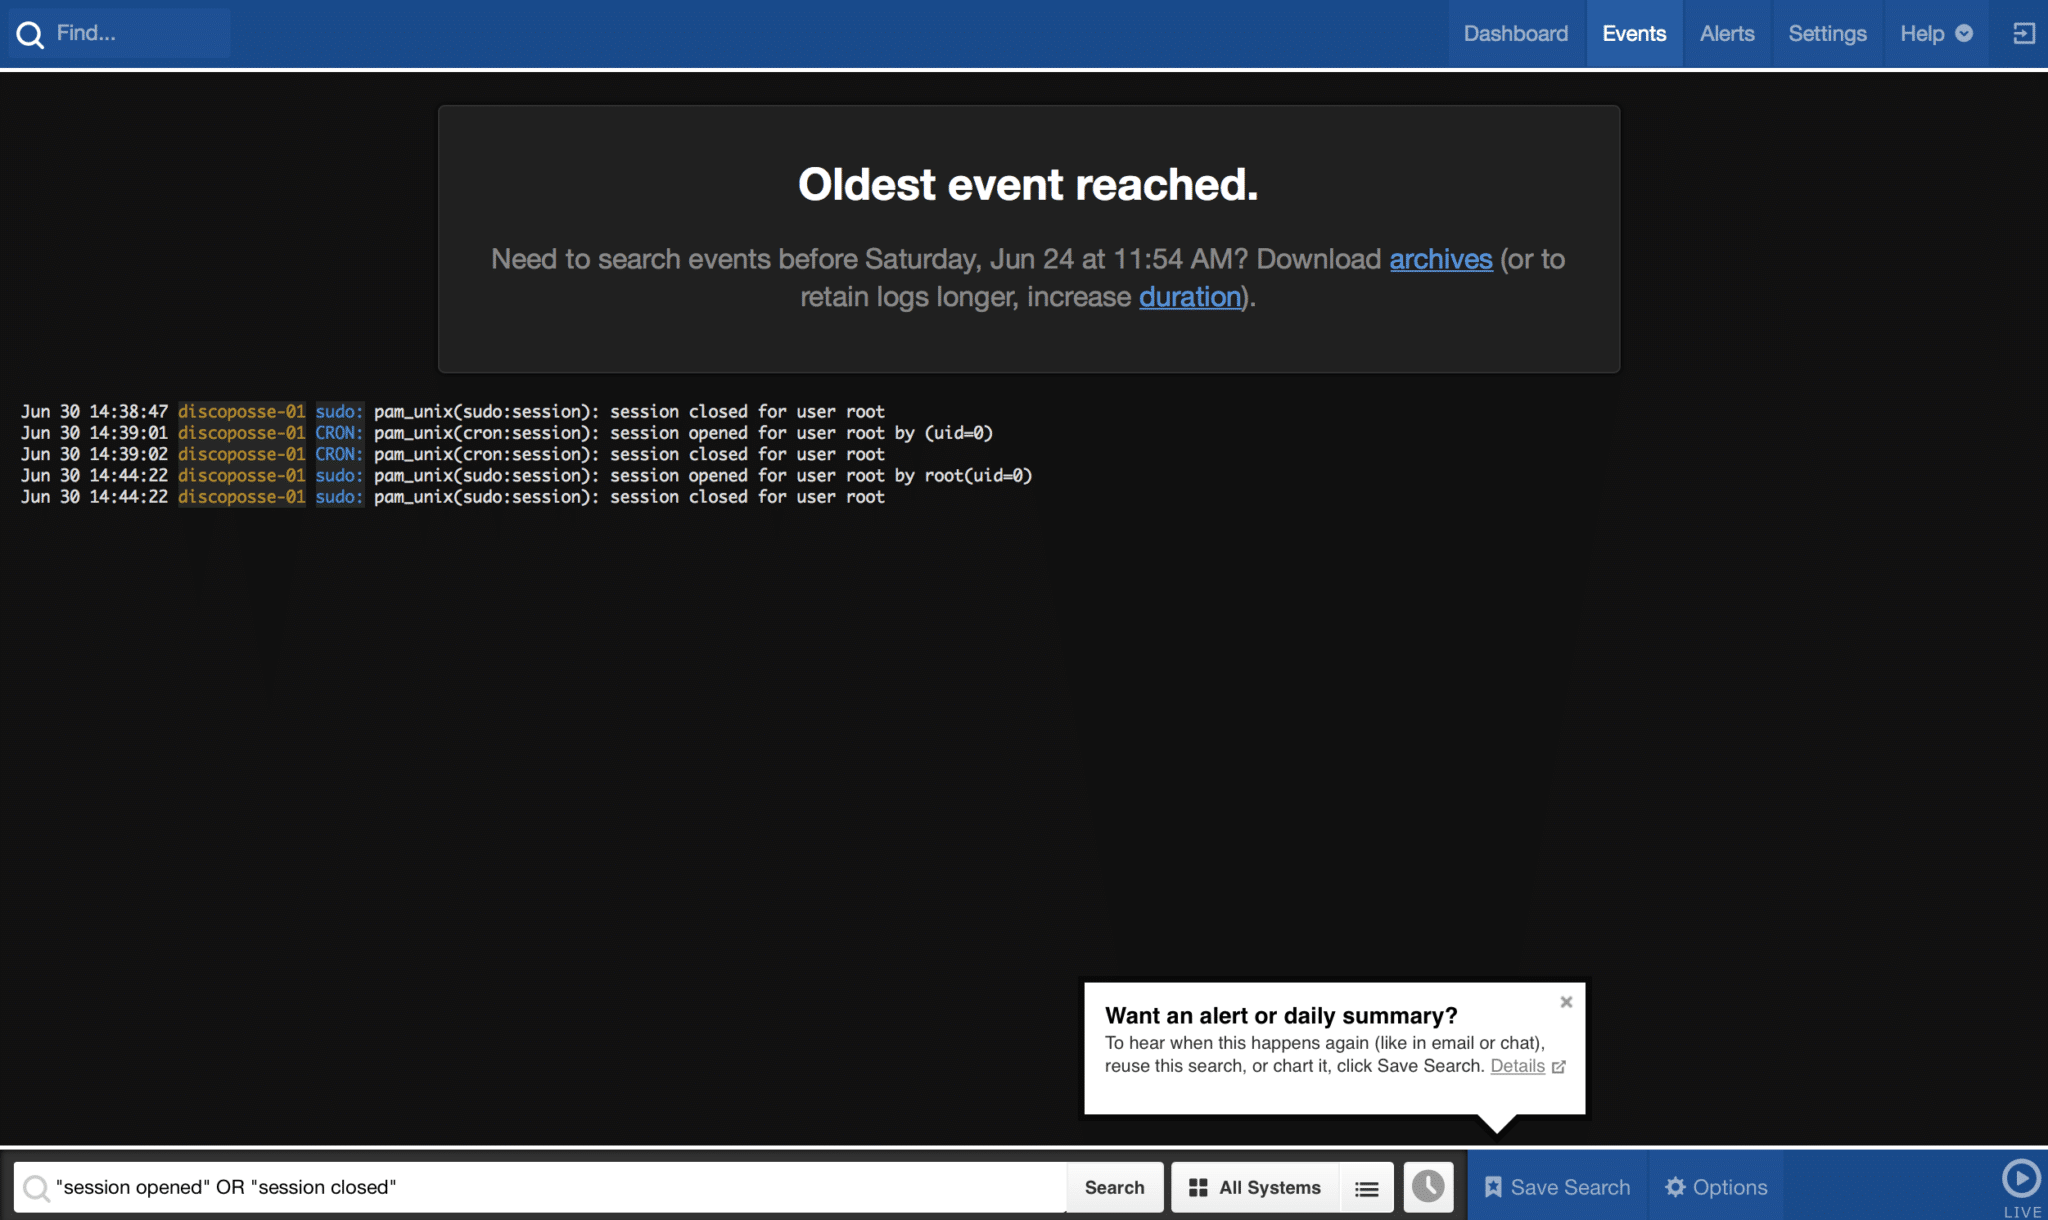The image size is (2048, 1220).
Task: Click the Save Search bookmark icon
Action: pyautogui.click(x=1493, y=1187)
